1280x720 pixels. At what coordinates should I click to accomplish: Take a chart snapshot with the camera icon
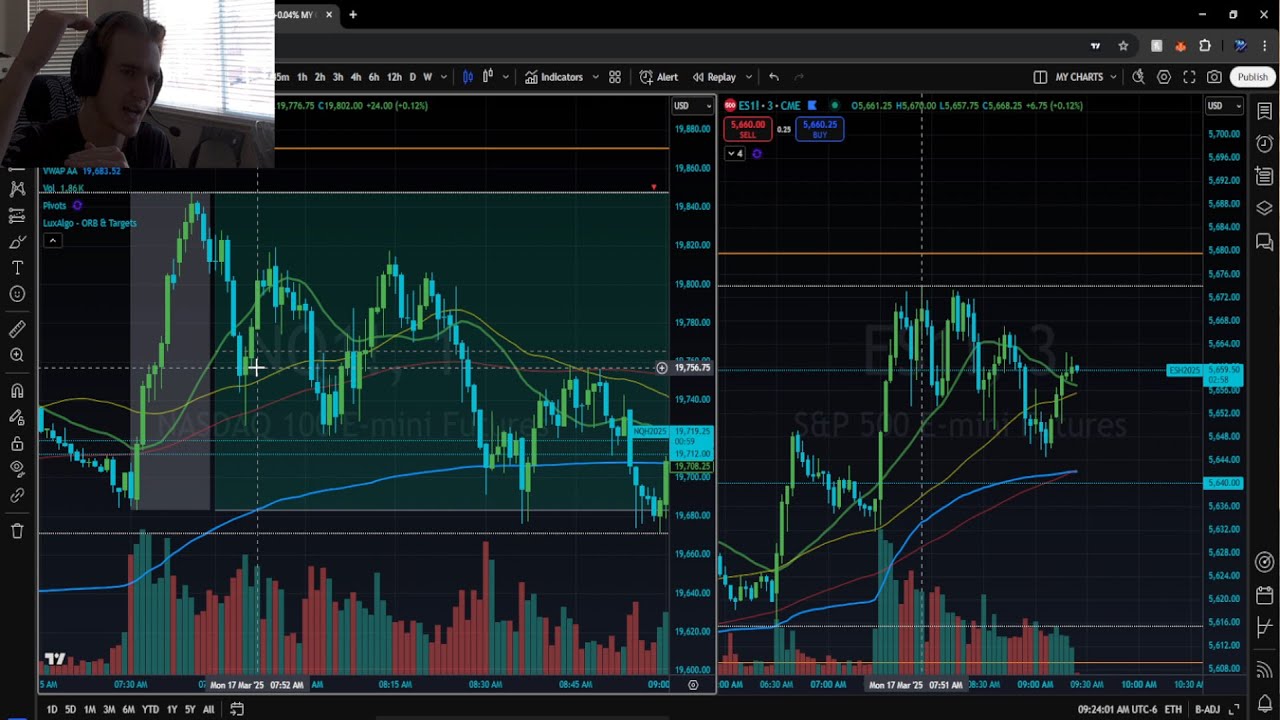tap(1214, 77)
